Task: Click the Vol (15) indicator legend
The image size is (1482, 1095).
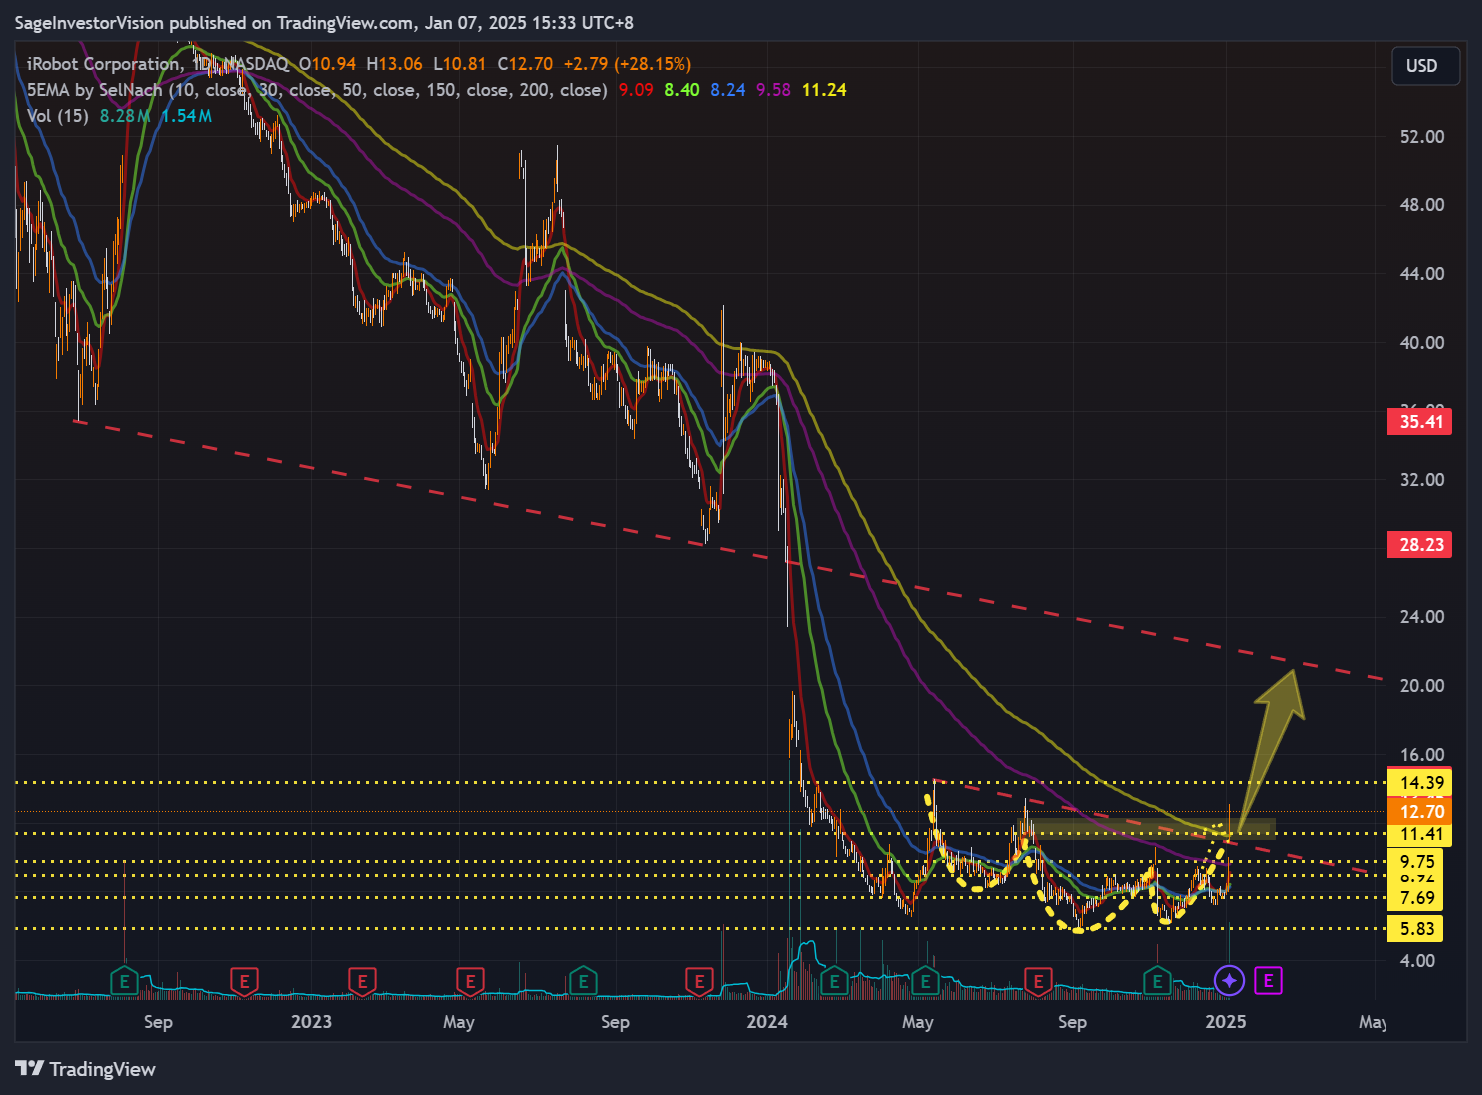Action: click(x=58, y=116)
